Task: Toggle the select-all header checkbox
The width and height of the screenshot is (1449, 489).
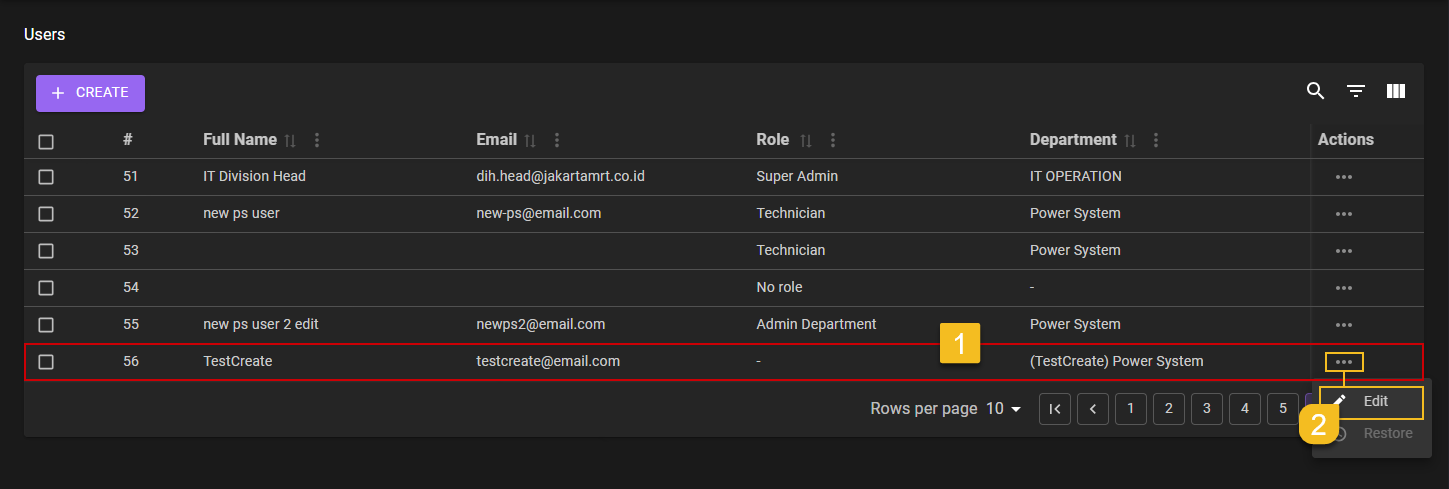Action: (x=46, y=141)
